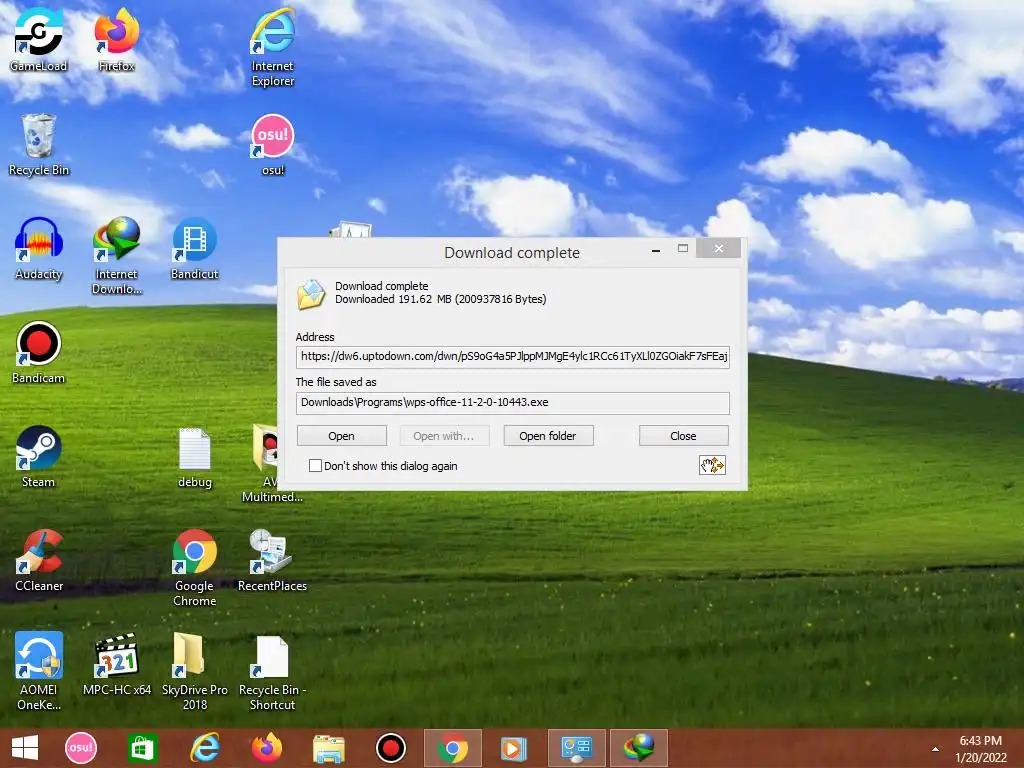
Task: Select the Firefox desktop icon
Action: [x=116, y=39]
